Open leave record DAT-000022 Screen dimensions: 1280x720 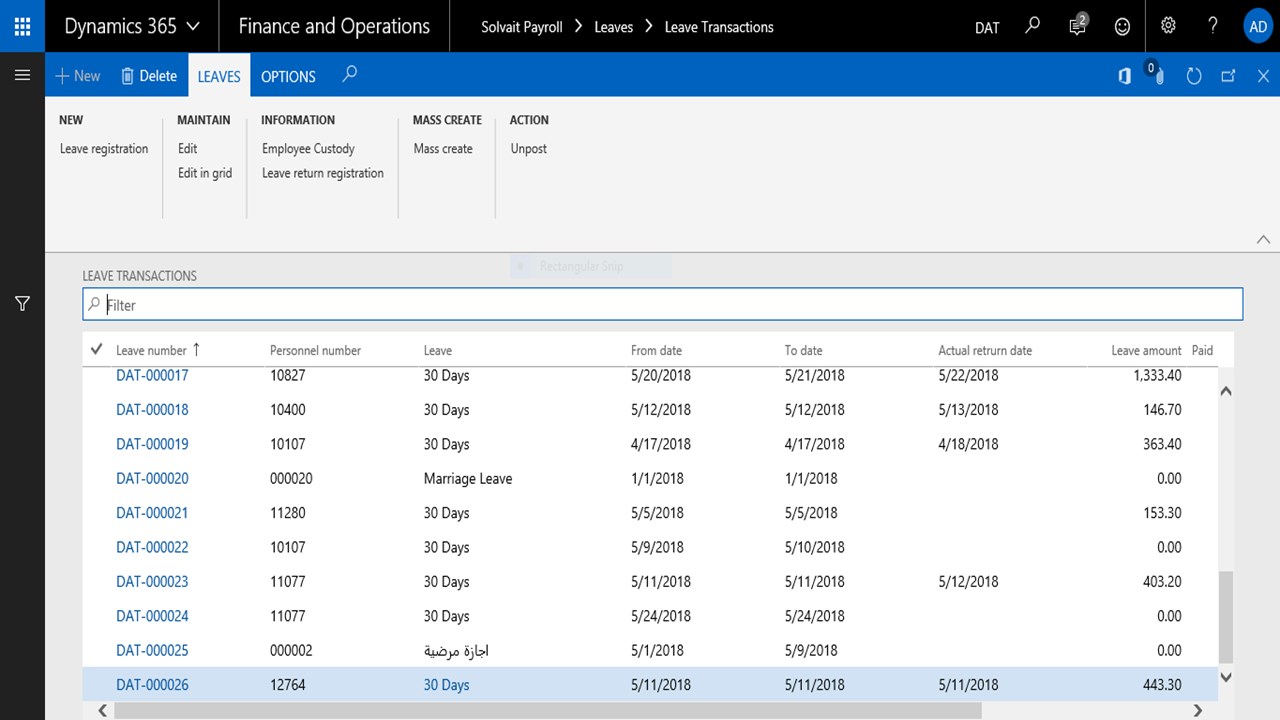152,547
